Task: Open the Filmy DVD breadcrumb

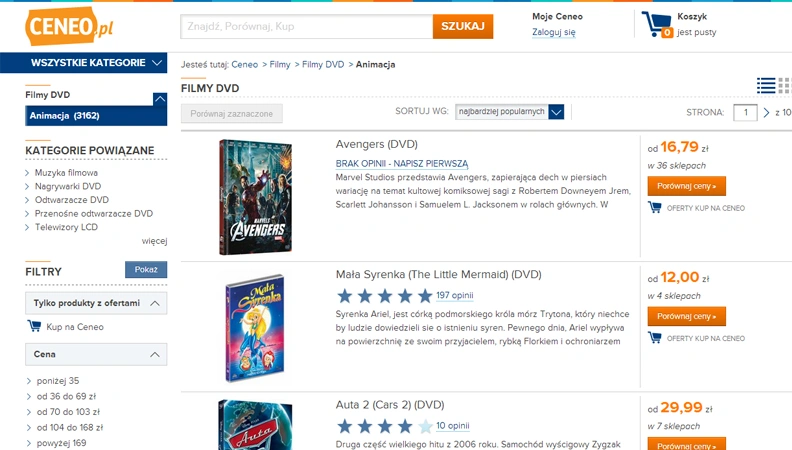Action: [323, 65]
